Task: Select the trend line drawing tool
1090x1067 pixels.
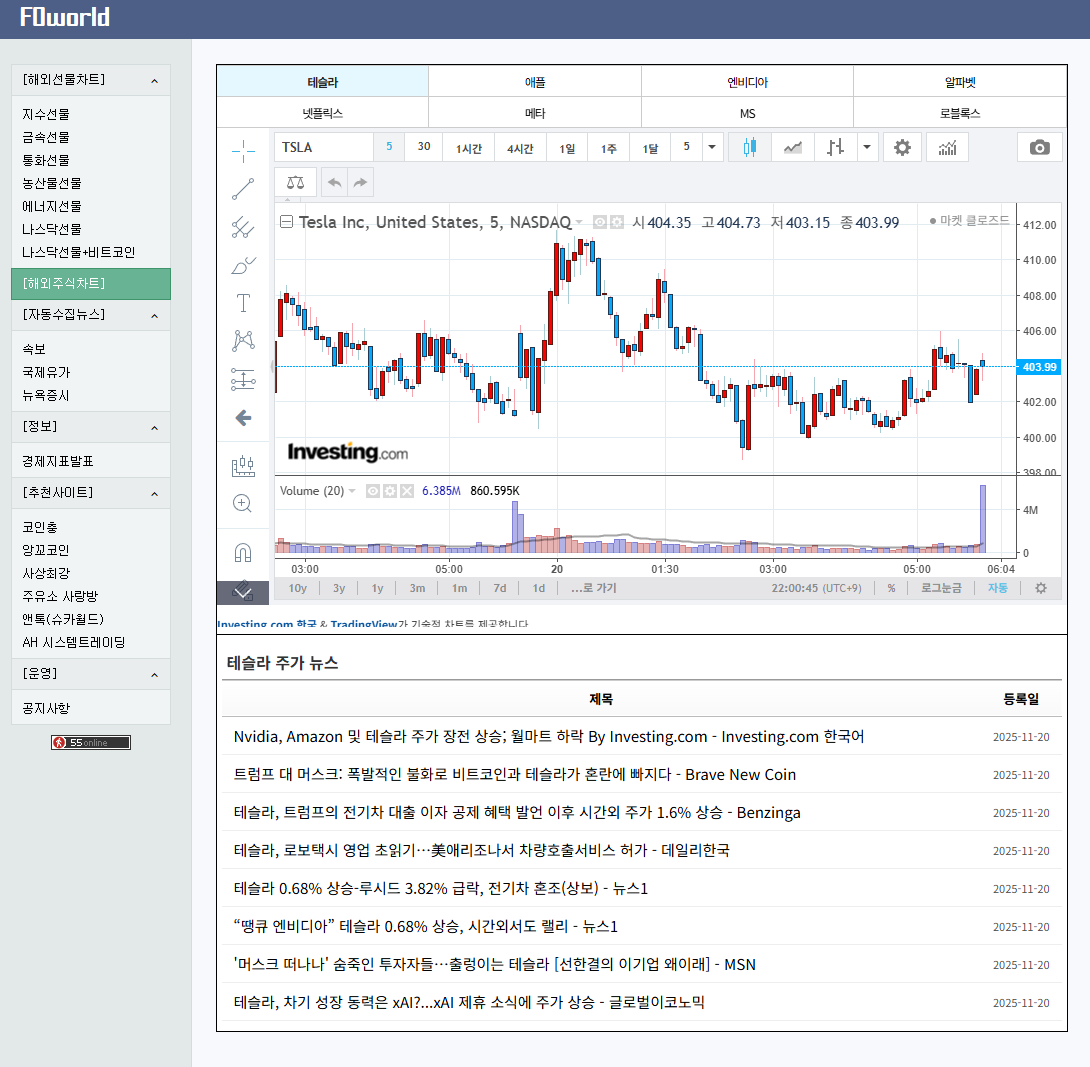Action: 243,188
